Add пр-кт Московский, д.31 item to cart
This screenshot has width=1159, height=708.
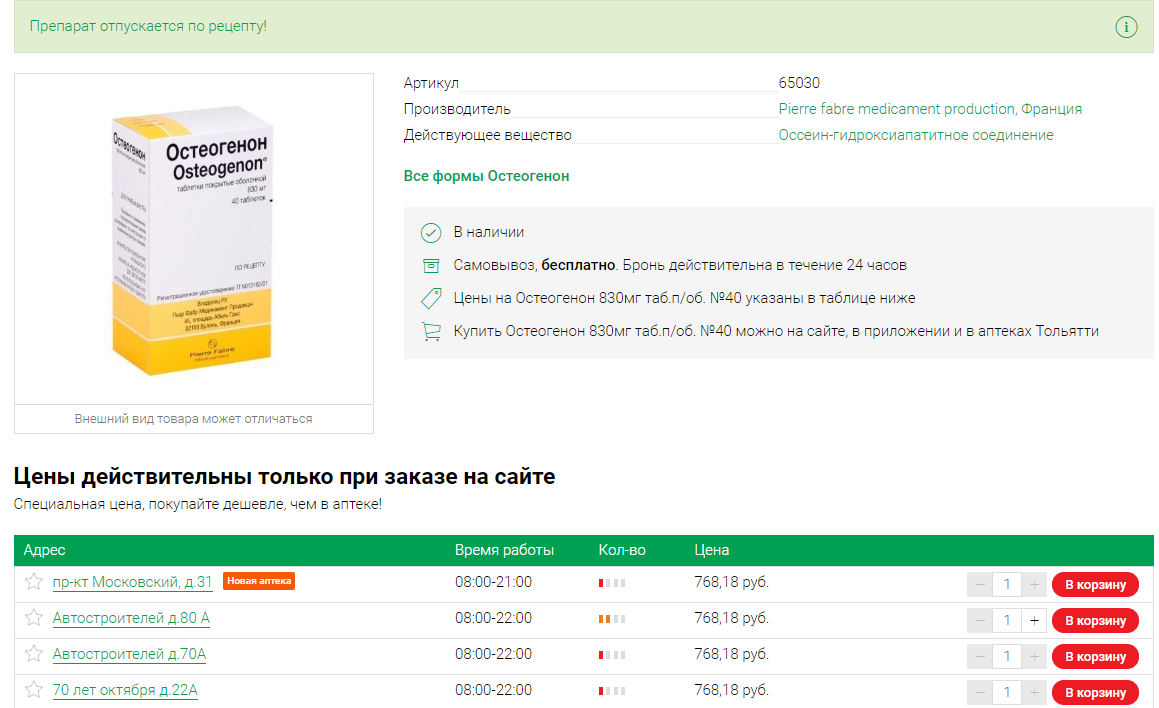tap(1095, 585)
